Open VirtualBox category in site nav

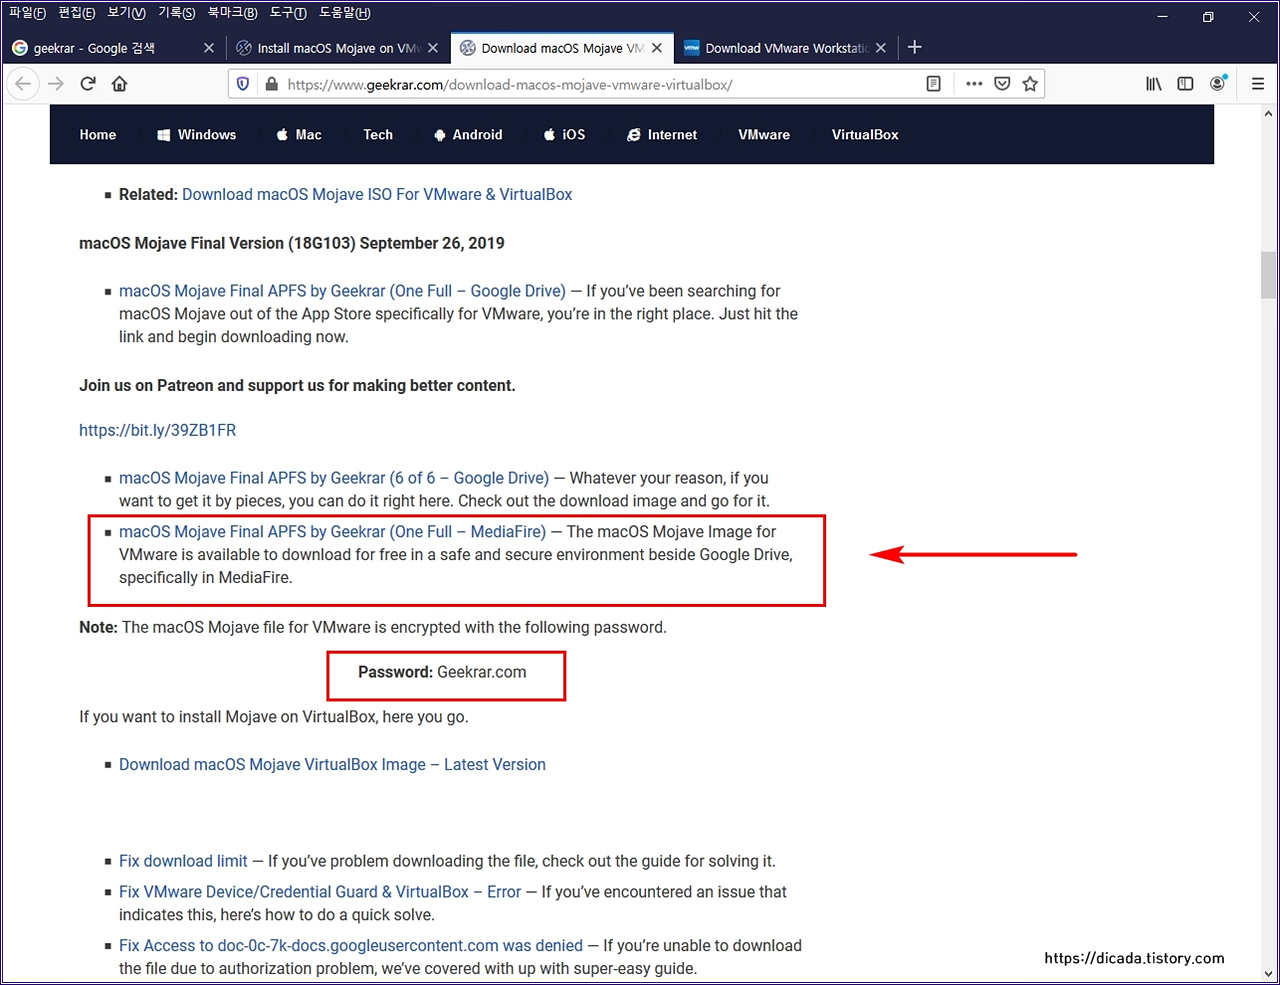(865, 135)
